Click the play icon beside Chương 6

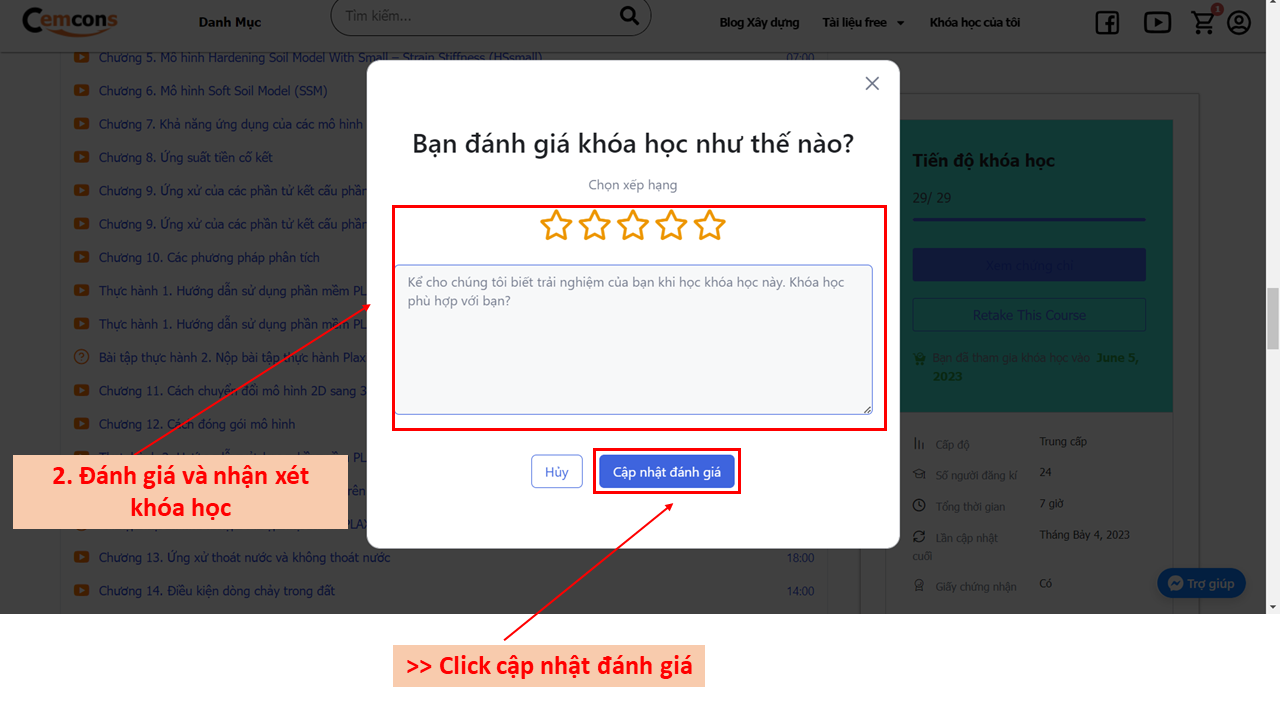(x=82, y=91)
